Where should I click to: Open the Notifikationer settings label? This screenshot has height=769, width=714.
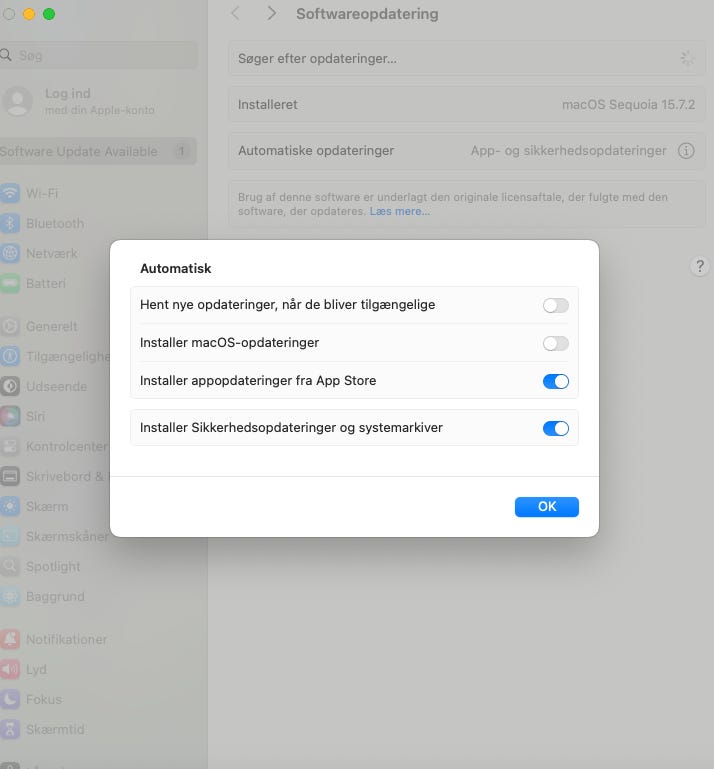pos(66,639)
